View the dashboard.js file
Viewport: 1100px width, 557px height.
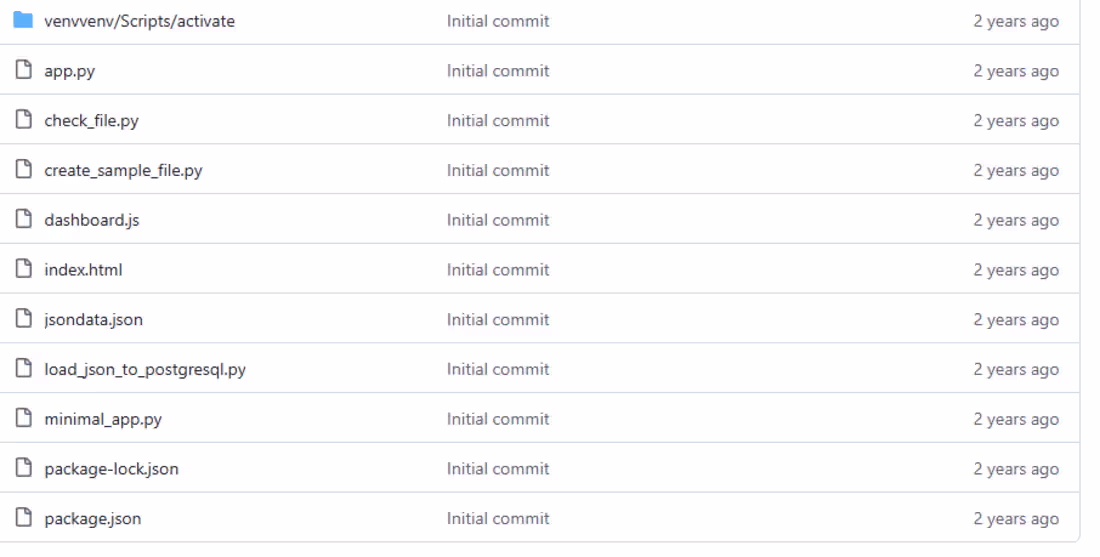tap(91, 220)
